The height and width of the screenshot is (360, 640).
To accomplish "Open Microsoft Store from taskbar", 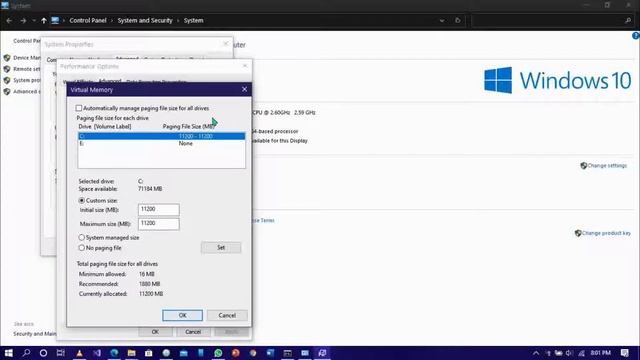I will point(149,353).
